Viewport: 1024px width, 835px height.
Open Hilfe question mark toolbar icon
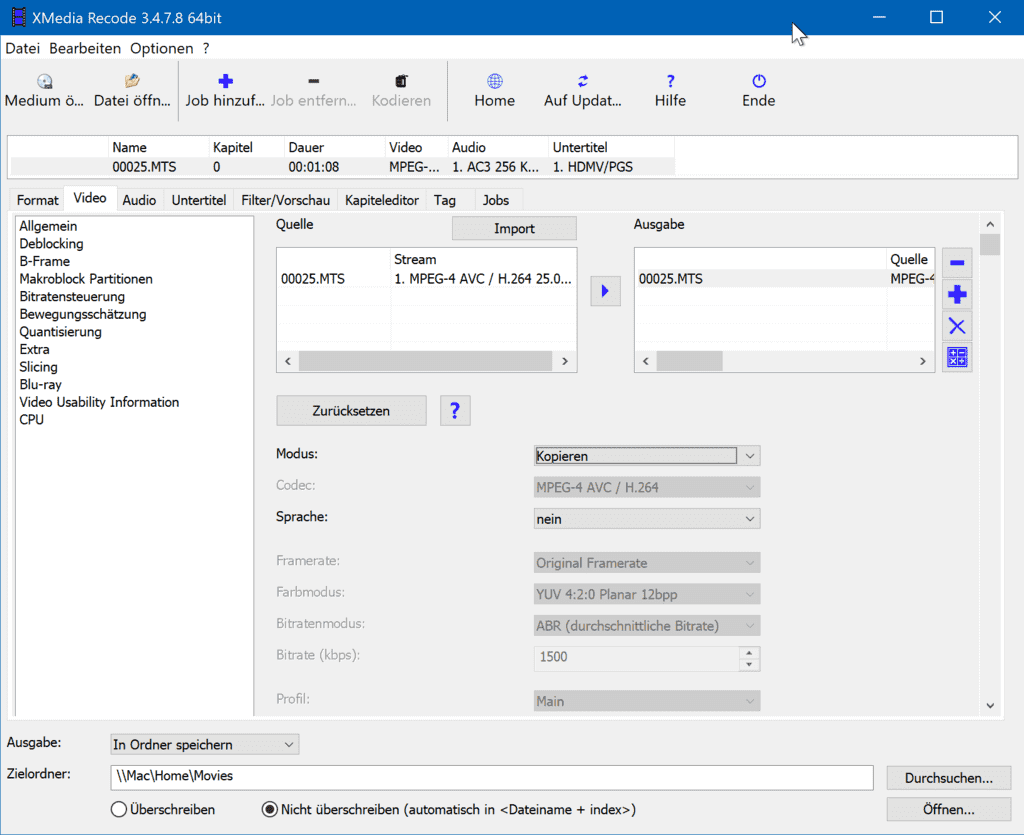pos(670,81)
